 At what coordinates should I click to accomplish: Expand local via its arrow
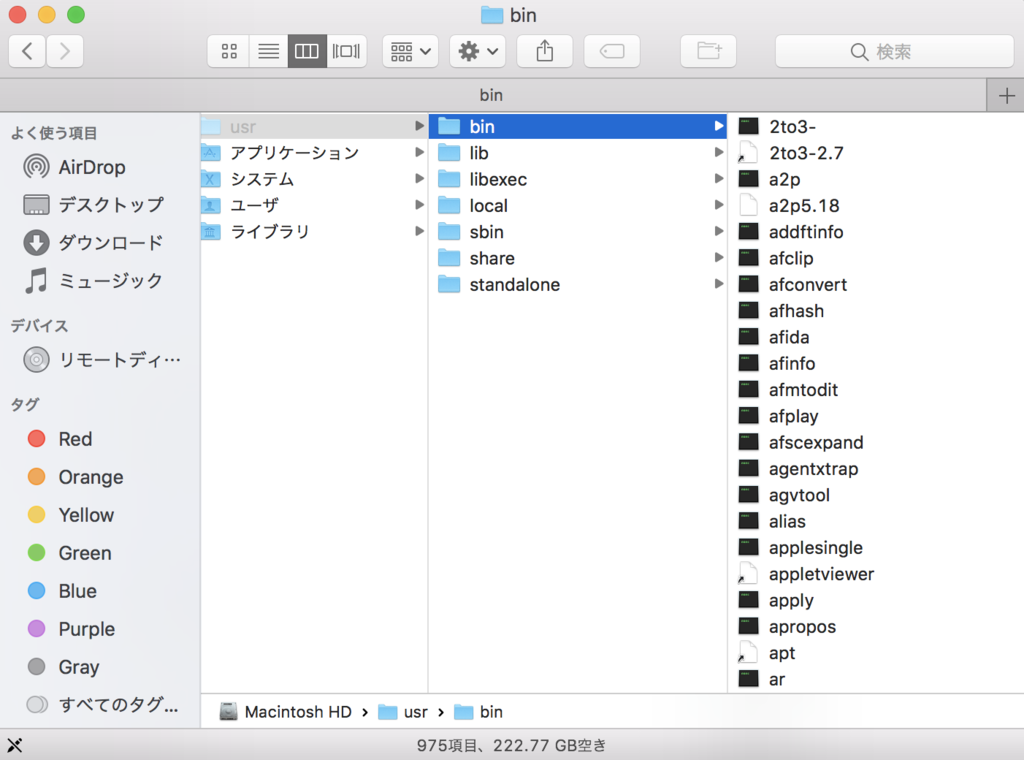click(718, 205)
